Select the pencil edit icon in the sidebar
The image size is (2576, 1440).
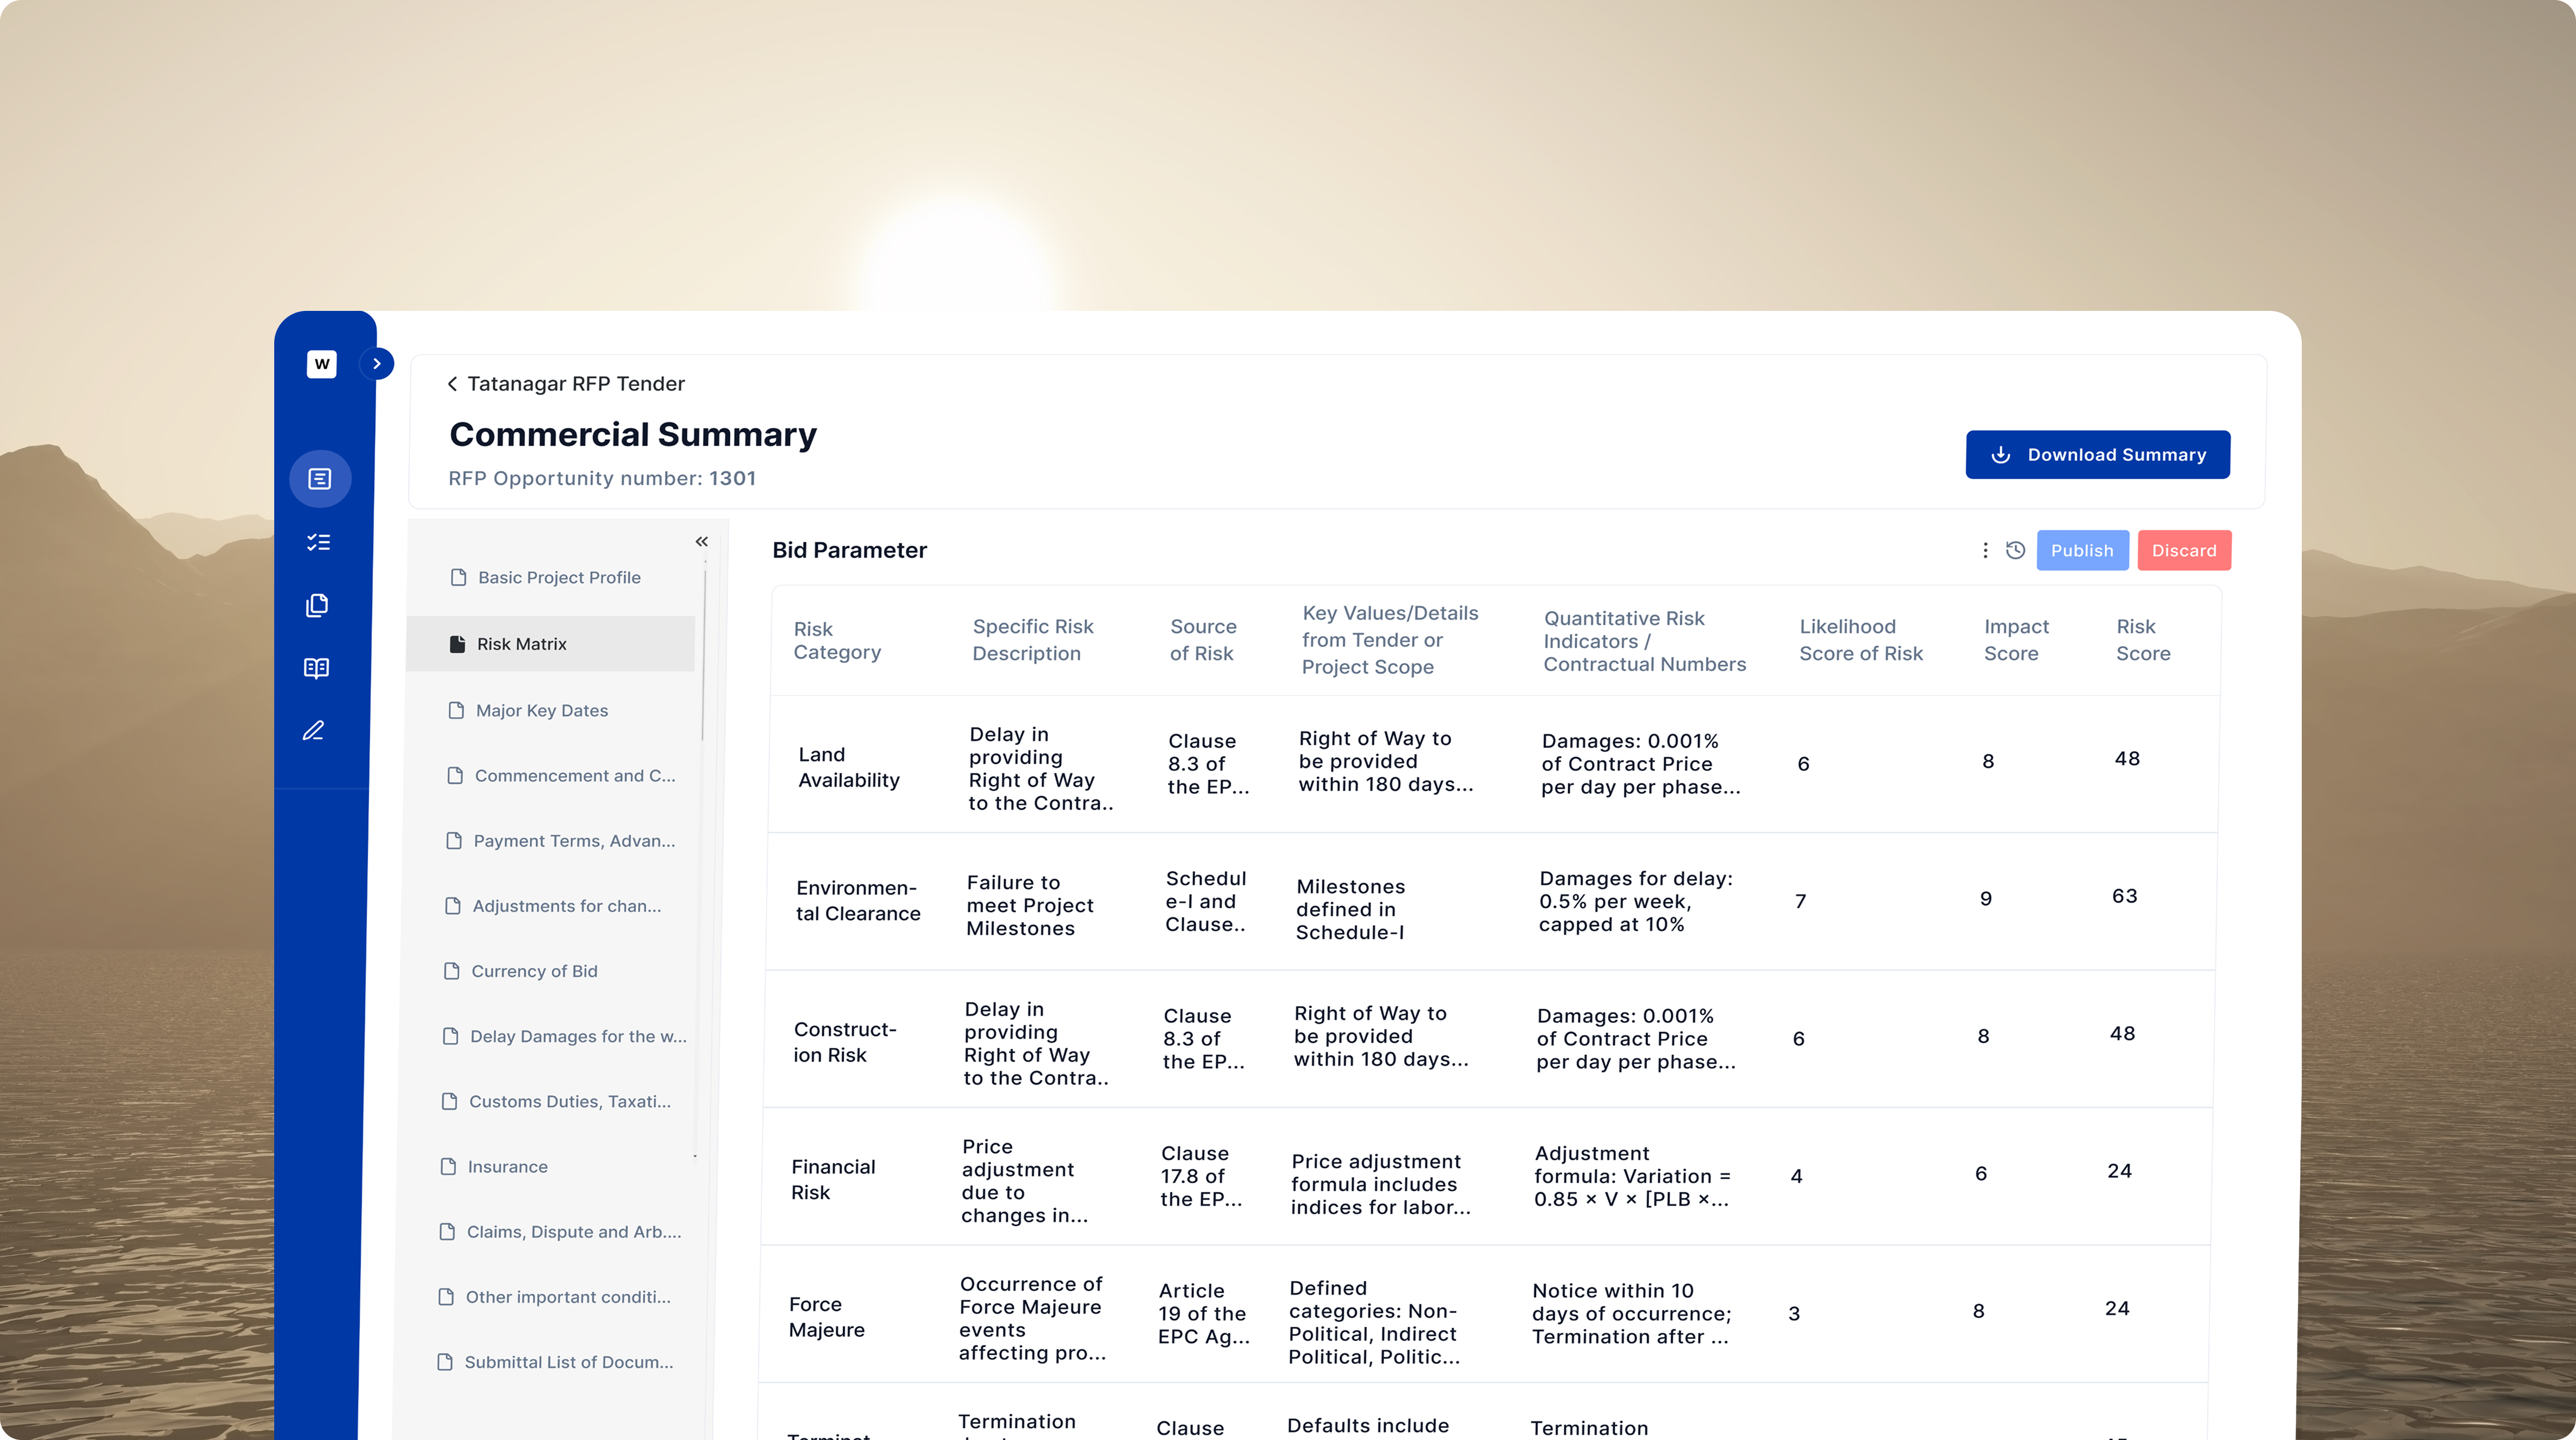(314, 731)
